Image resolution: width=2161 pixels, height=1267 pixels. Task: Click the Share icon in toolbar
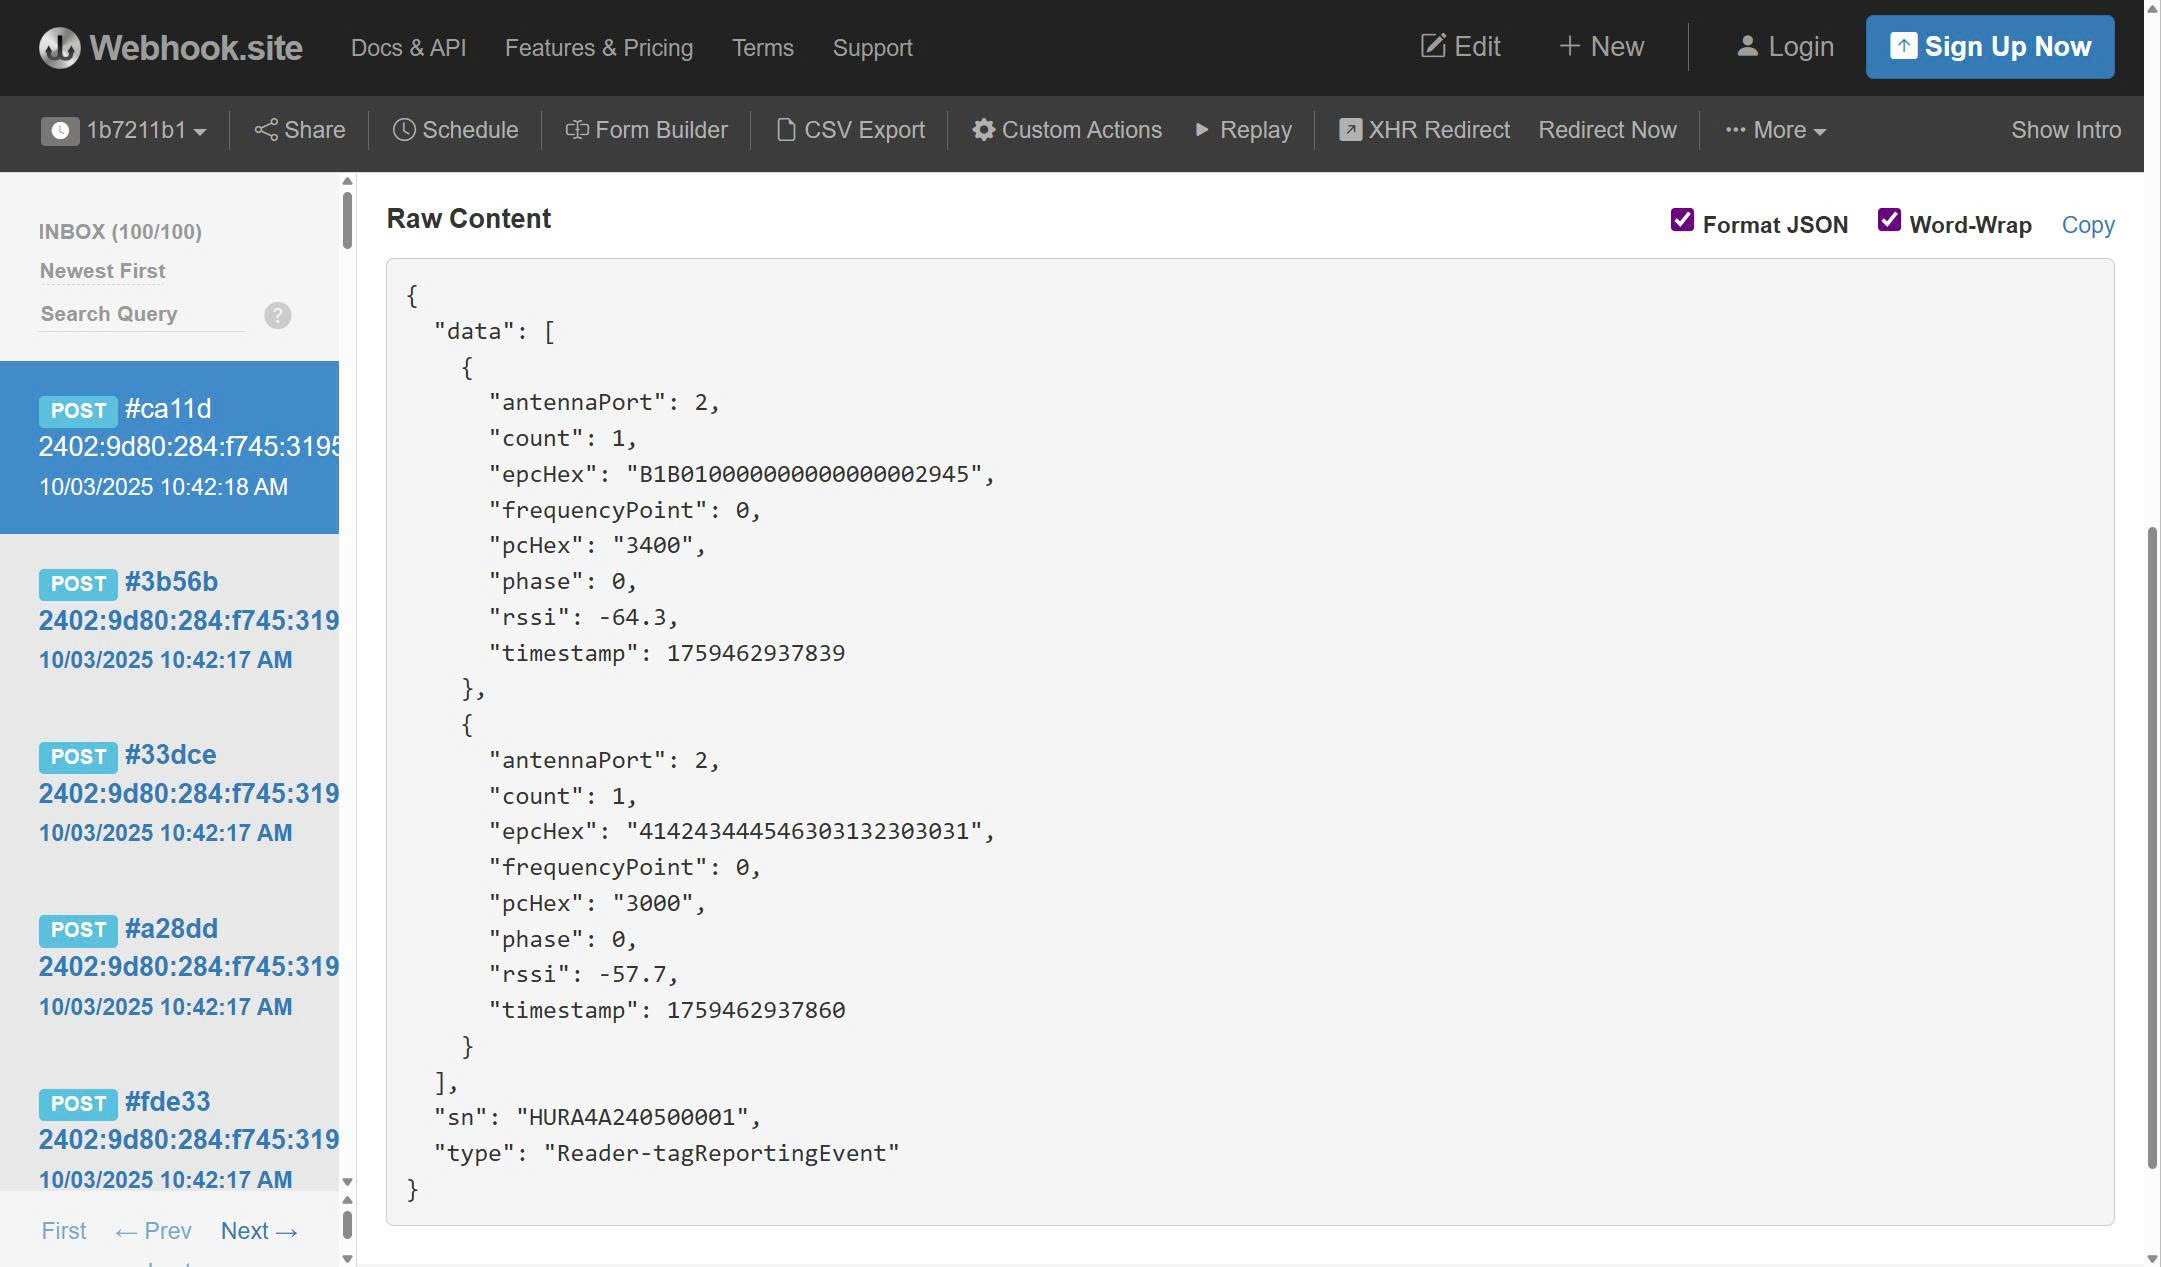pyautogui.click(x=266, y=130)
